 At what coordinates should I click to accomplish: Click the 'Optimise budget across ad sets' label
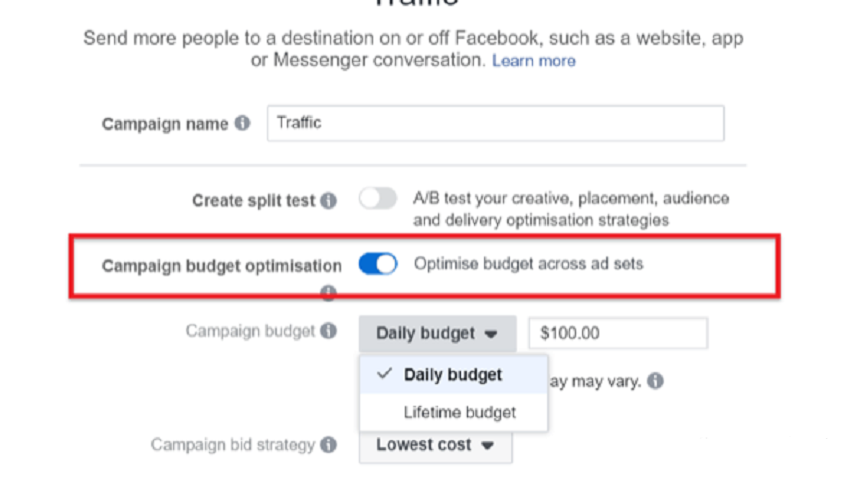click(x=528, y=264)
